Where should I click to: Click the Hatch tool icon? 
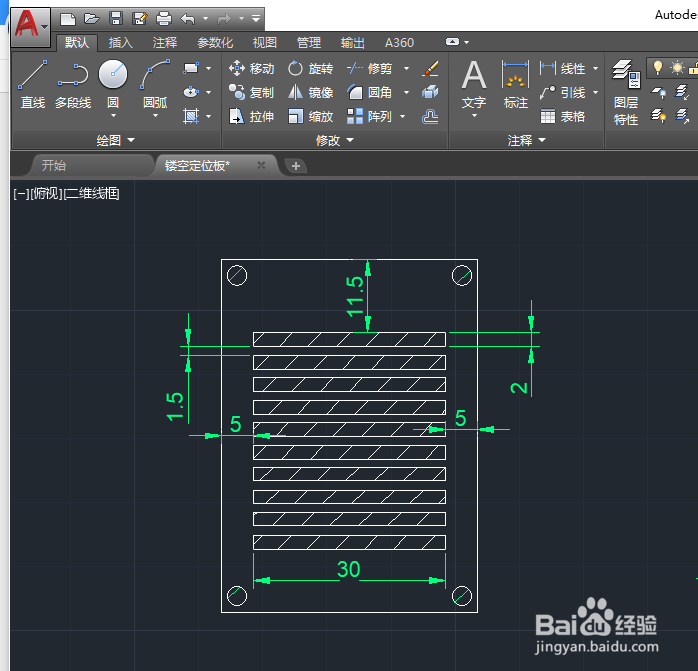tap(191, 117)
